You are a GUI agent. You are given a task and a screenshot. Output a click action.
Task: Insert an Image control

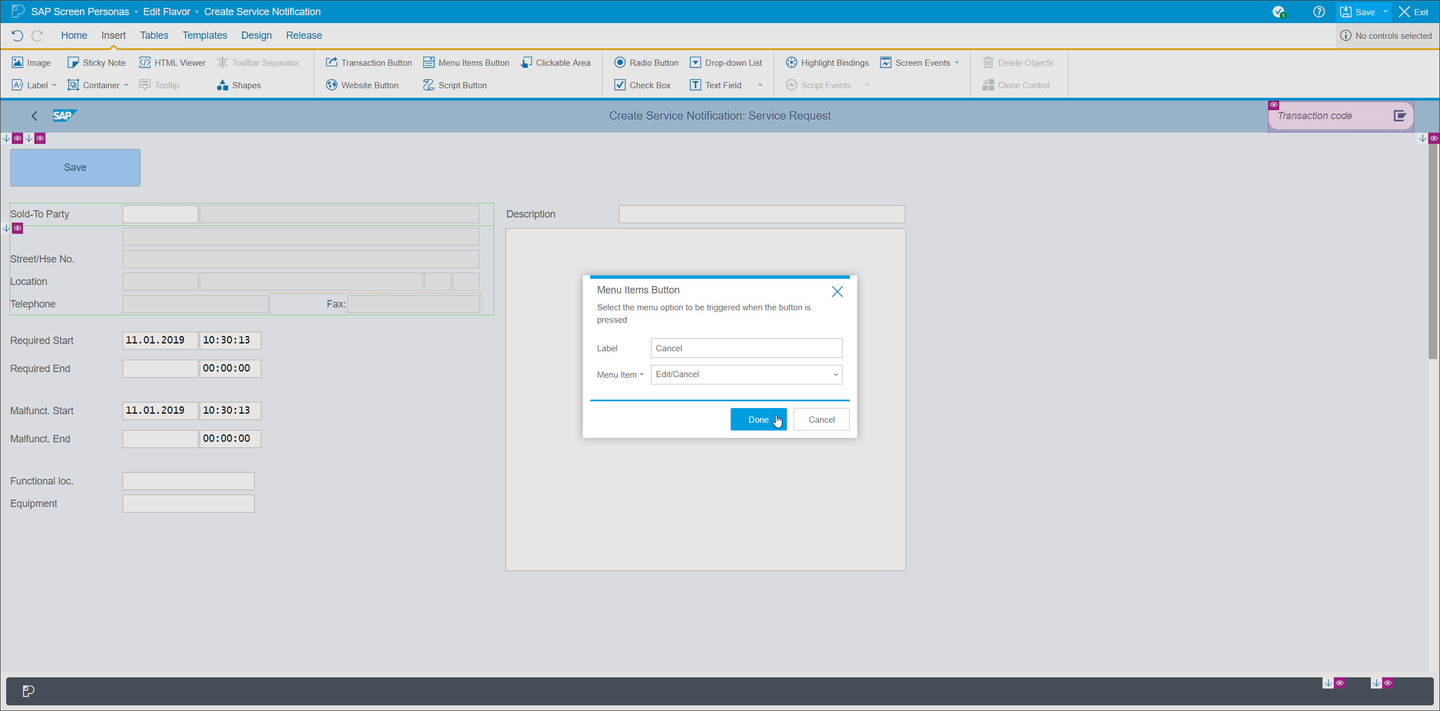pyautogui.click(x=31, y=62)
